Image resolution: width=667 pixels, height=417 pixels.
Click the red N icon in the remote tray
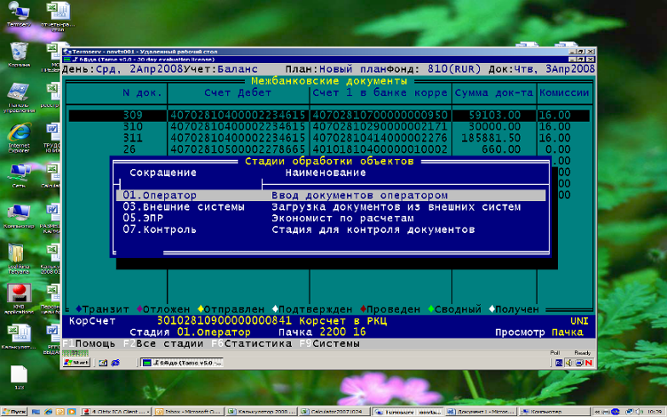(589, 363)
